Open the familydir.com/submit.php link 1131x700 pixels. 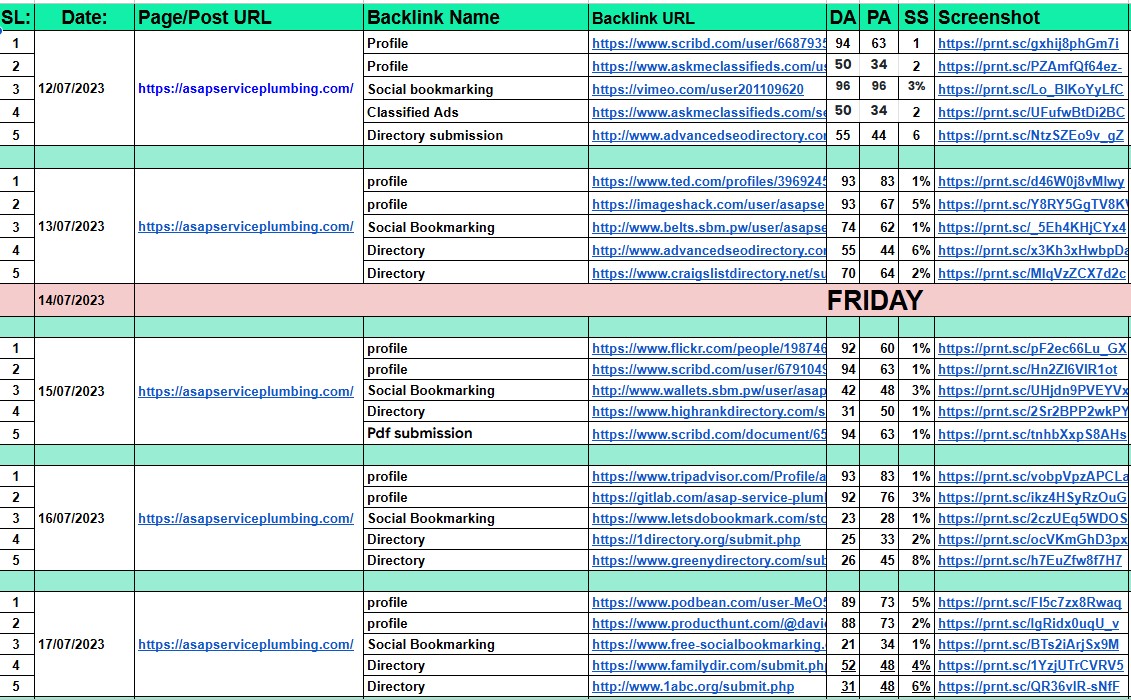tap(708, 665)
